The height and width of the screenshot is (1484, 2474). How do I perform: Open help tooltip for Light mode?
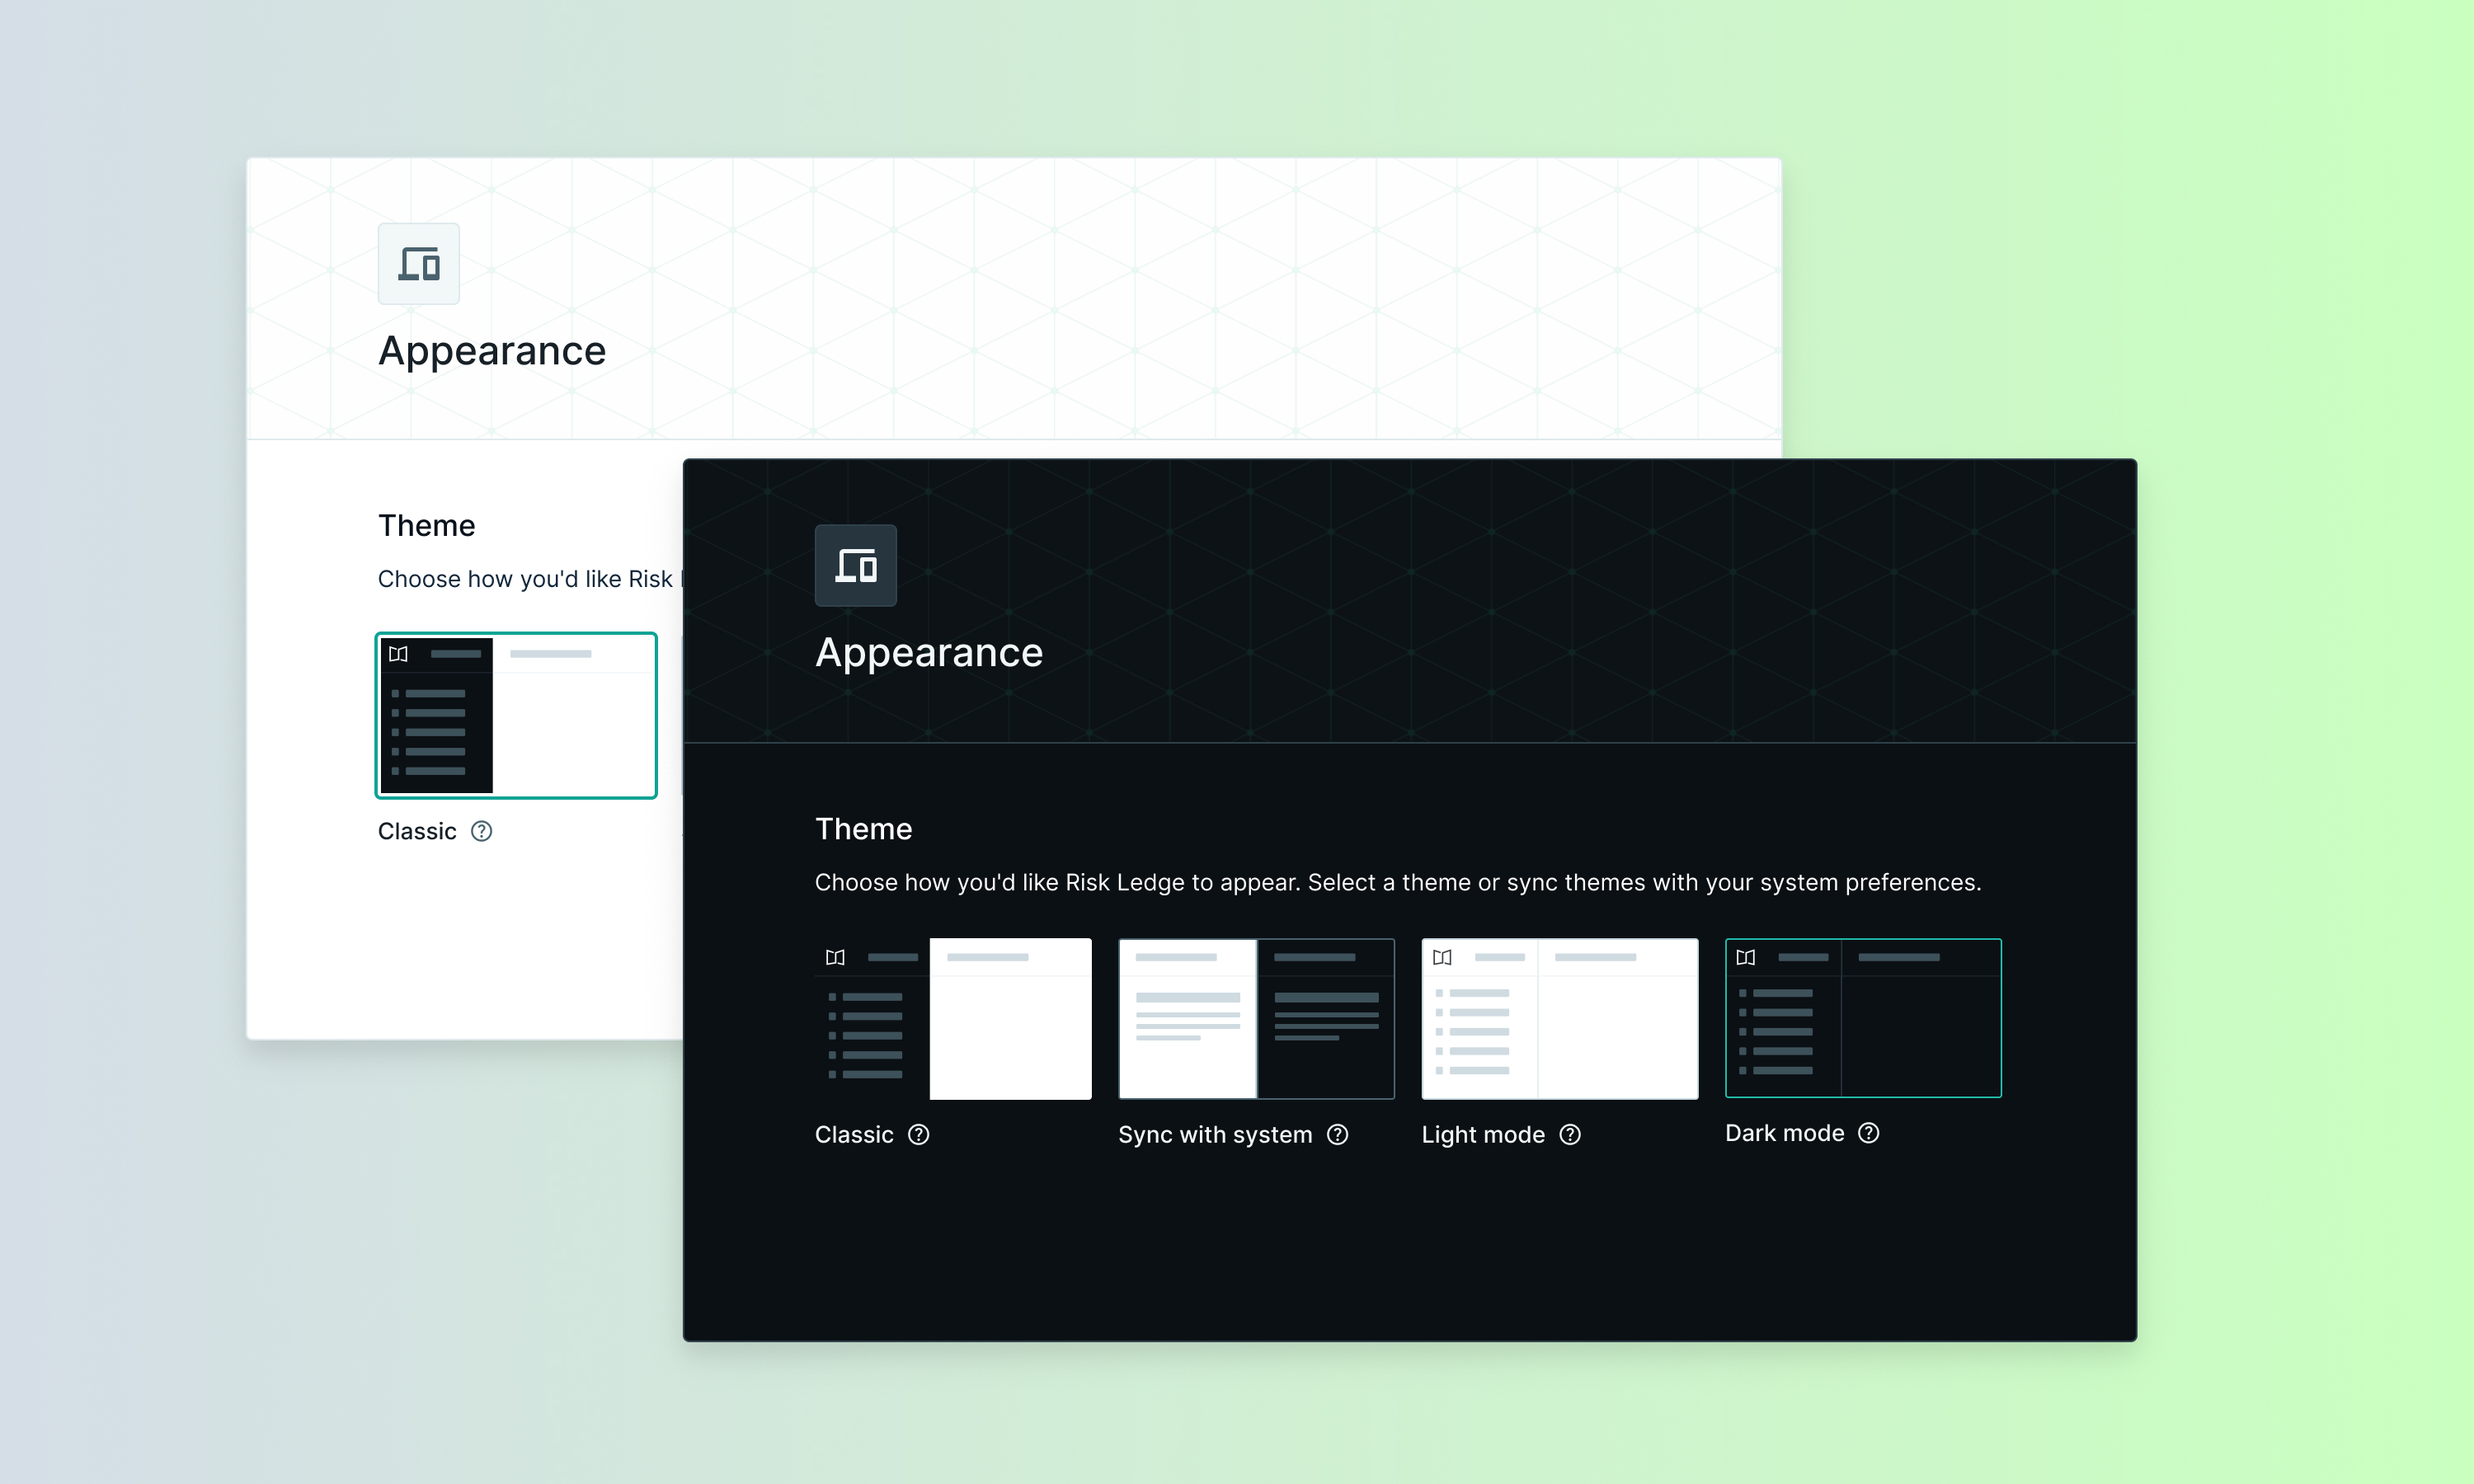pyautogui.click(x=1569, y=1134)
